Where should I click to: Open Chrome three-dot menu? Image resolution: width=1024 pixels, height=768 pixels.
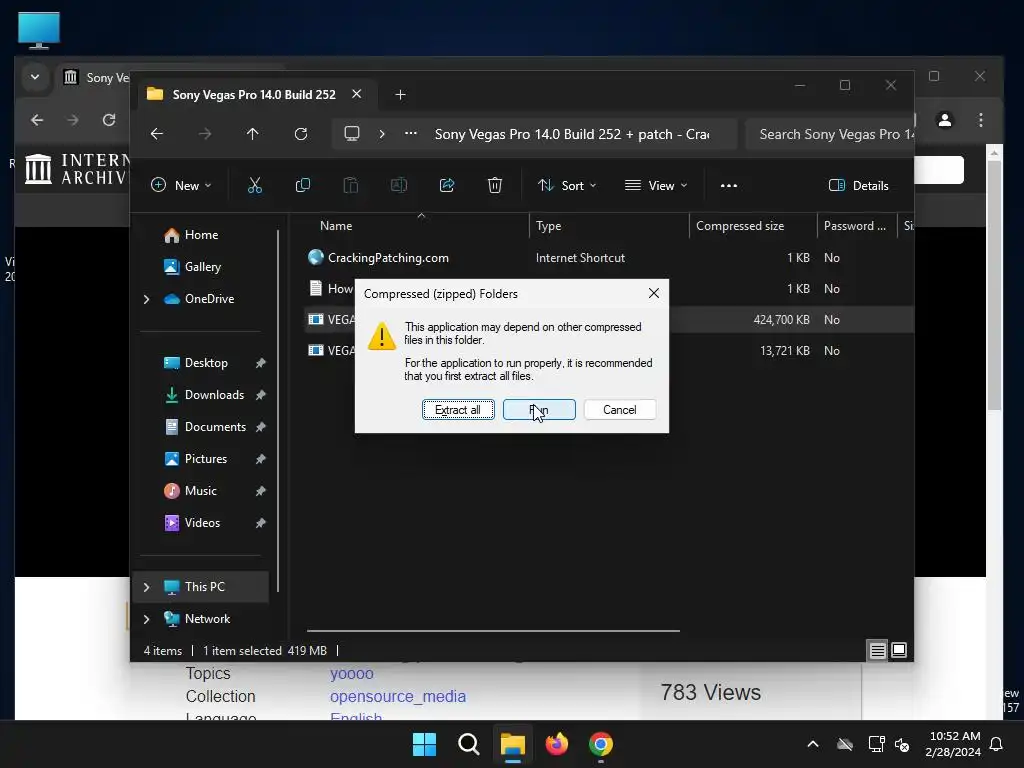(981, 120)
